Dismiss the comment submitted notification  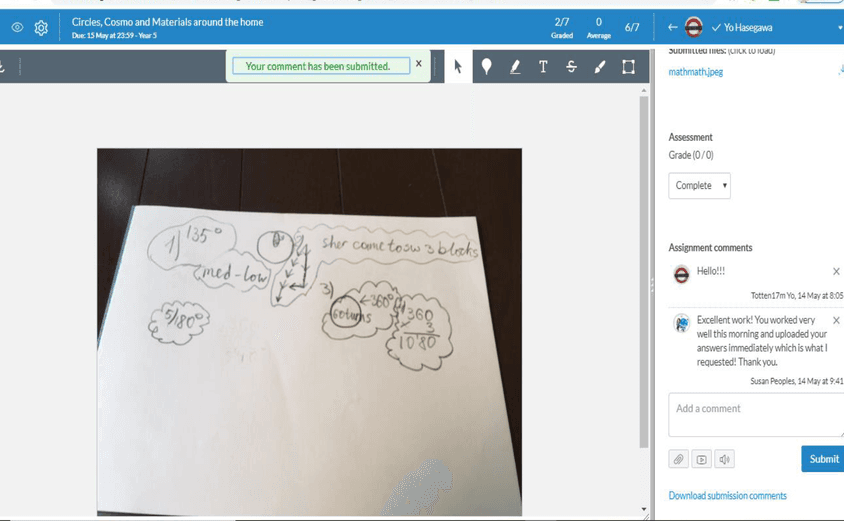coord(419,64)
